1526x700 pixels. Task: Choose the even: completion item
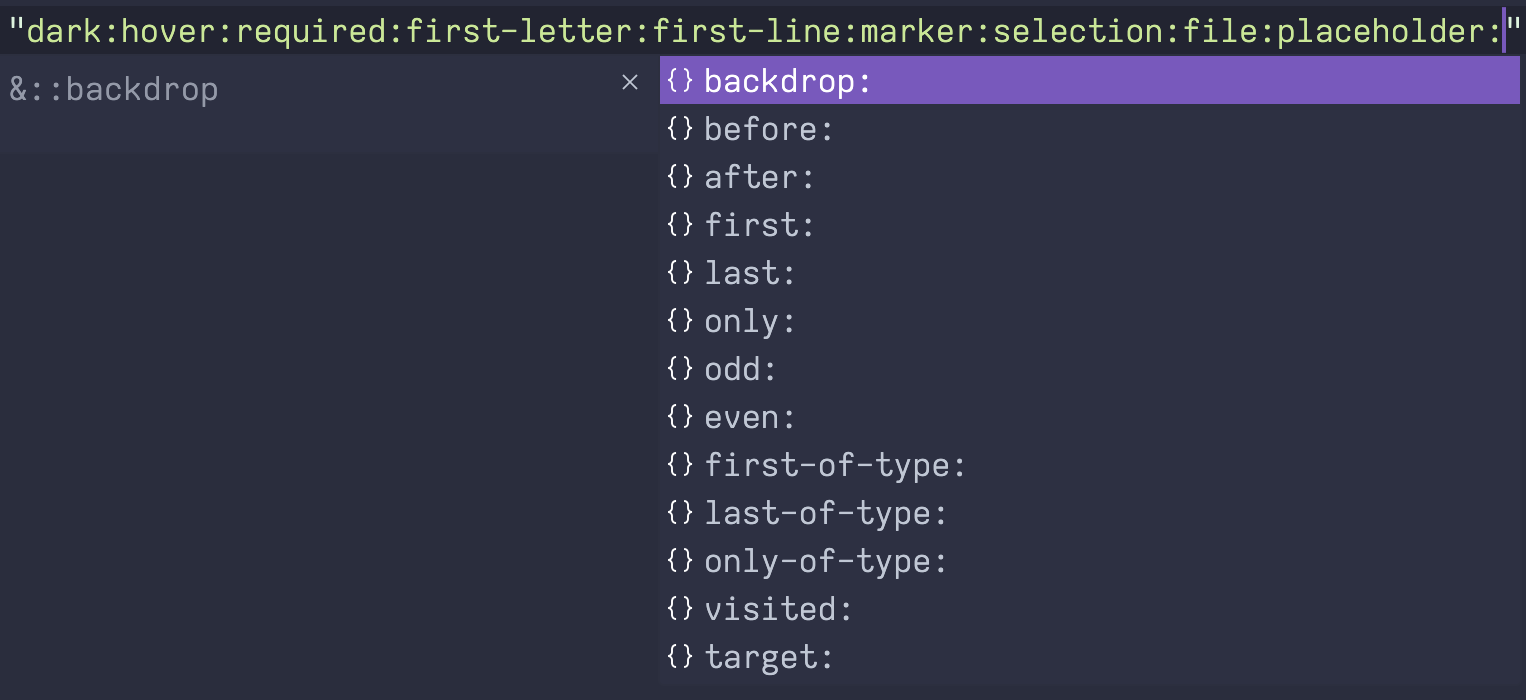(1090, 417)
